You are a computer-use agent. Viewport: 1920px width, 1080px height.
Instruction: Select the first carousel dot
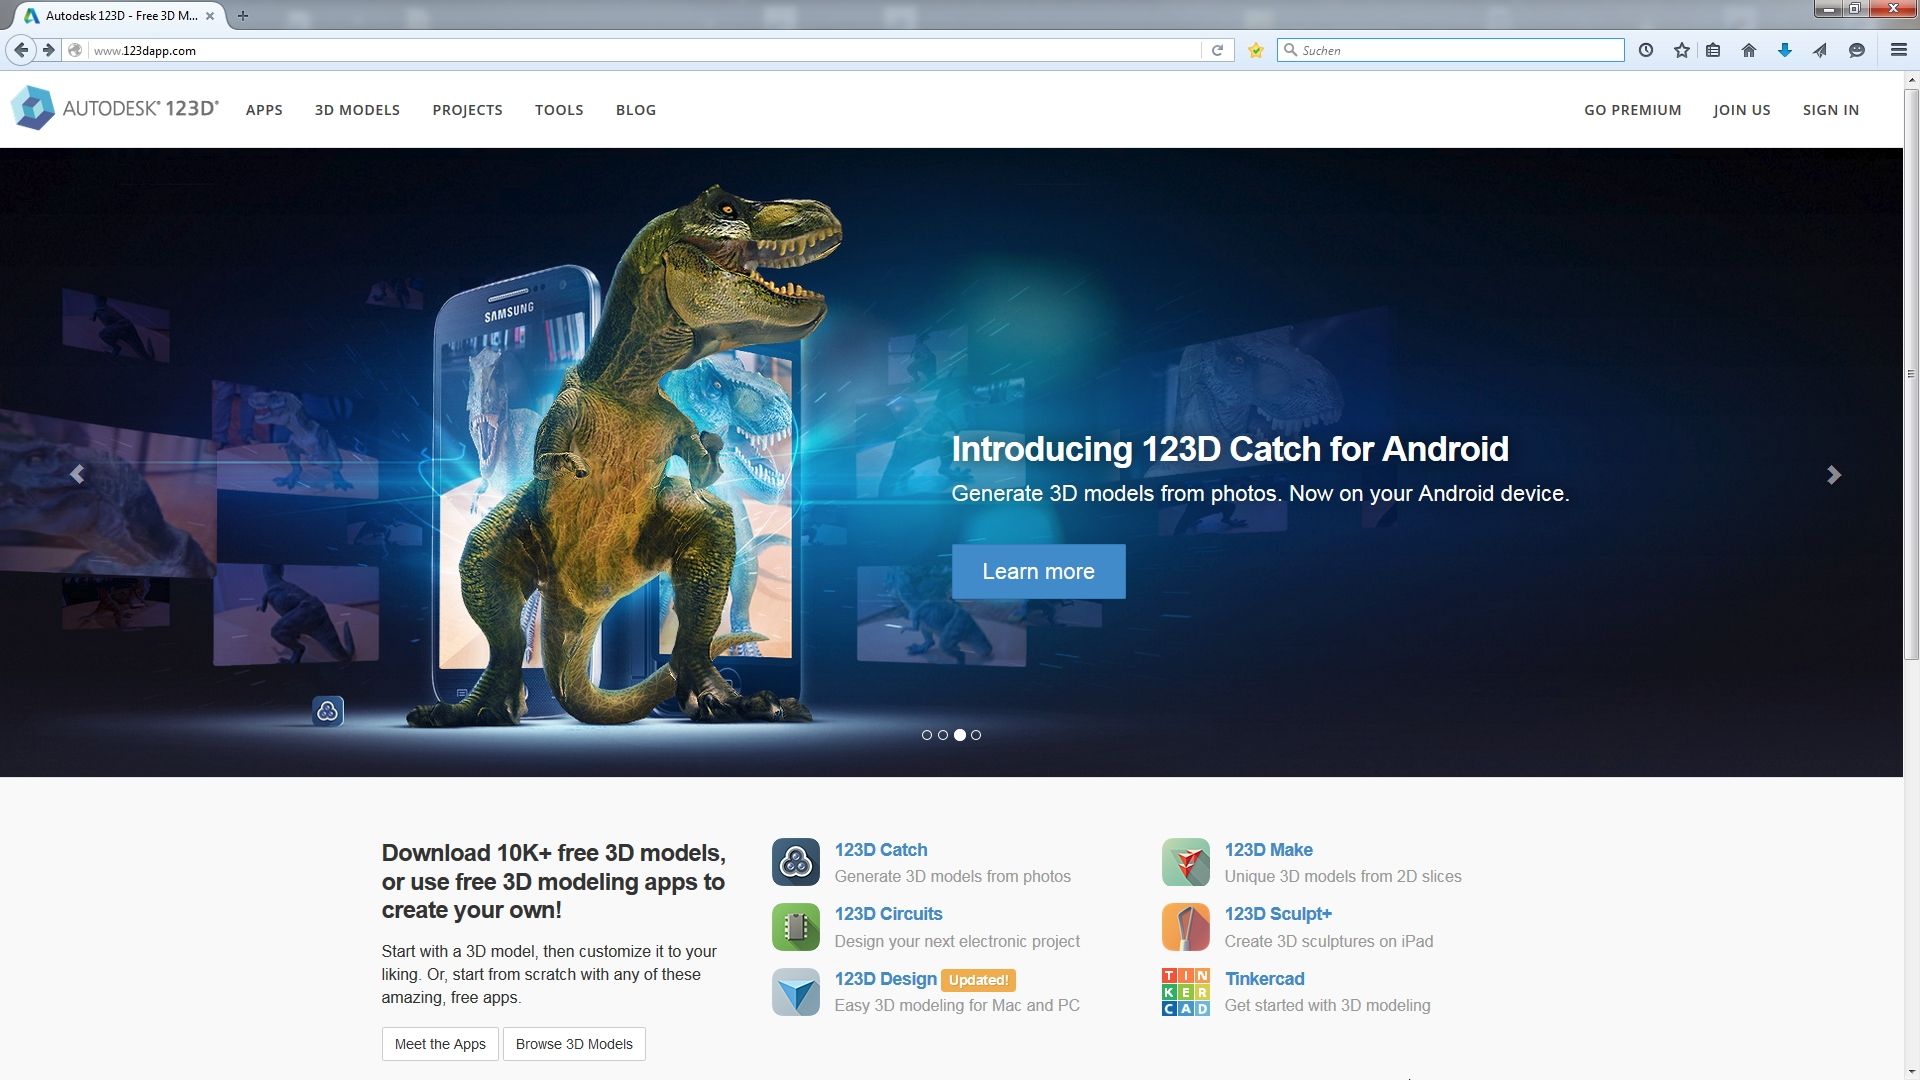pyautogui.click(x=927, y=735)
